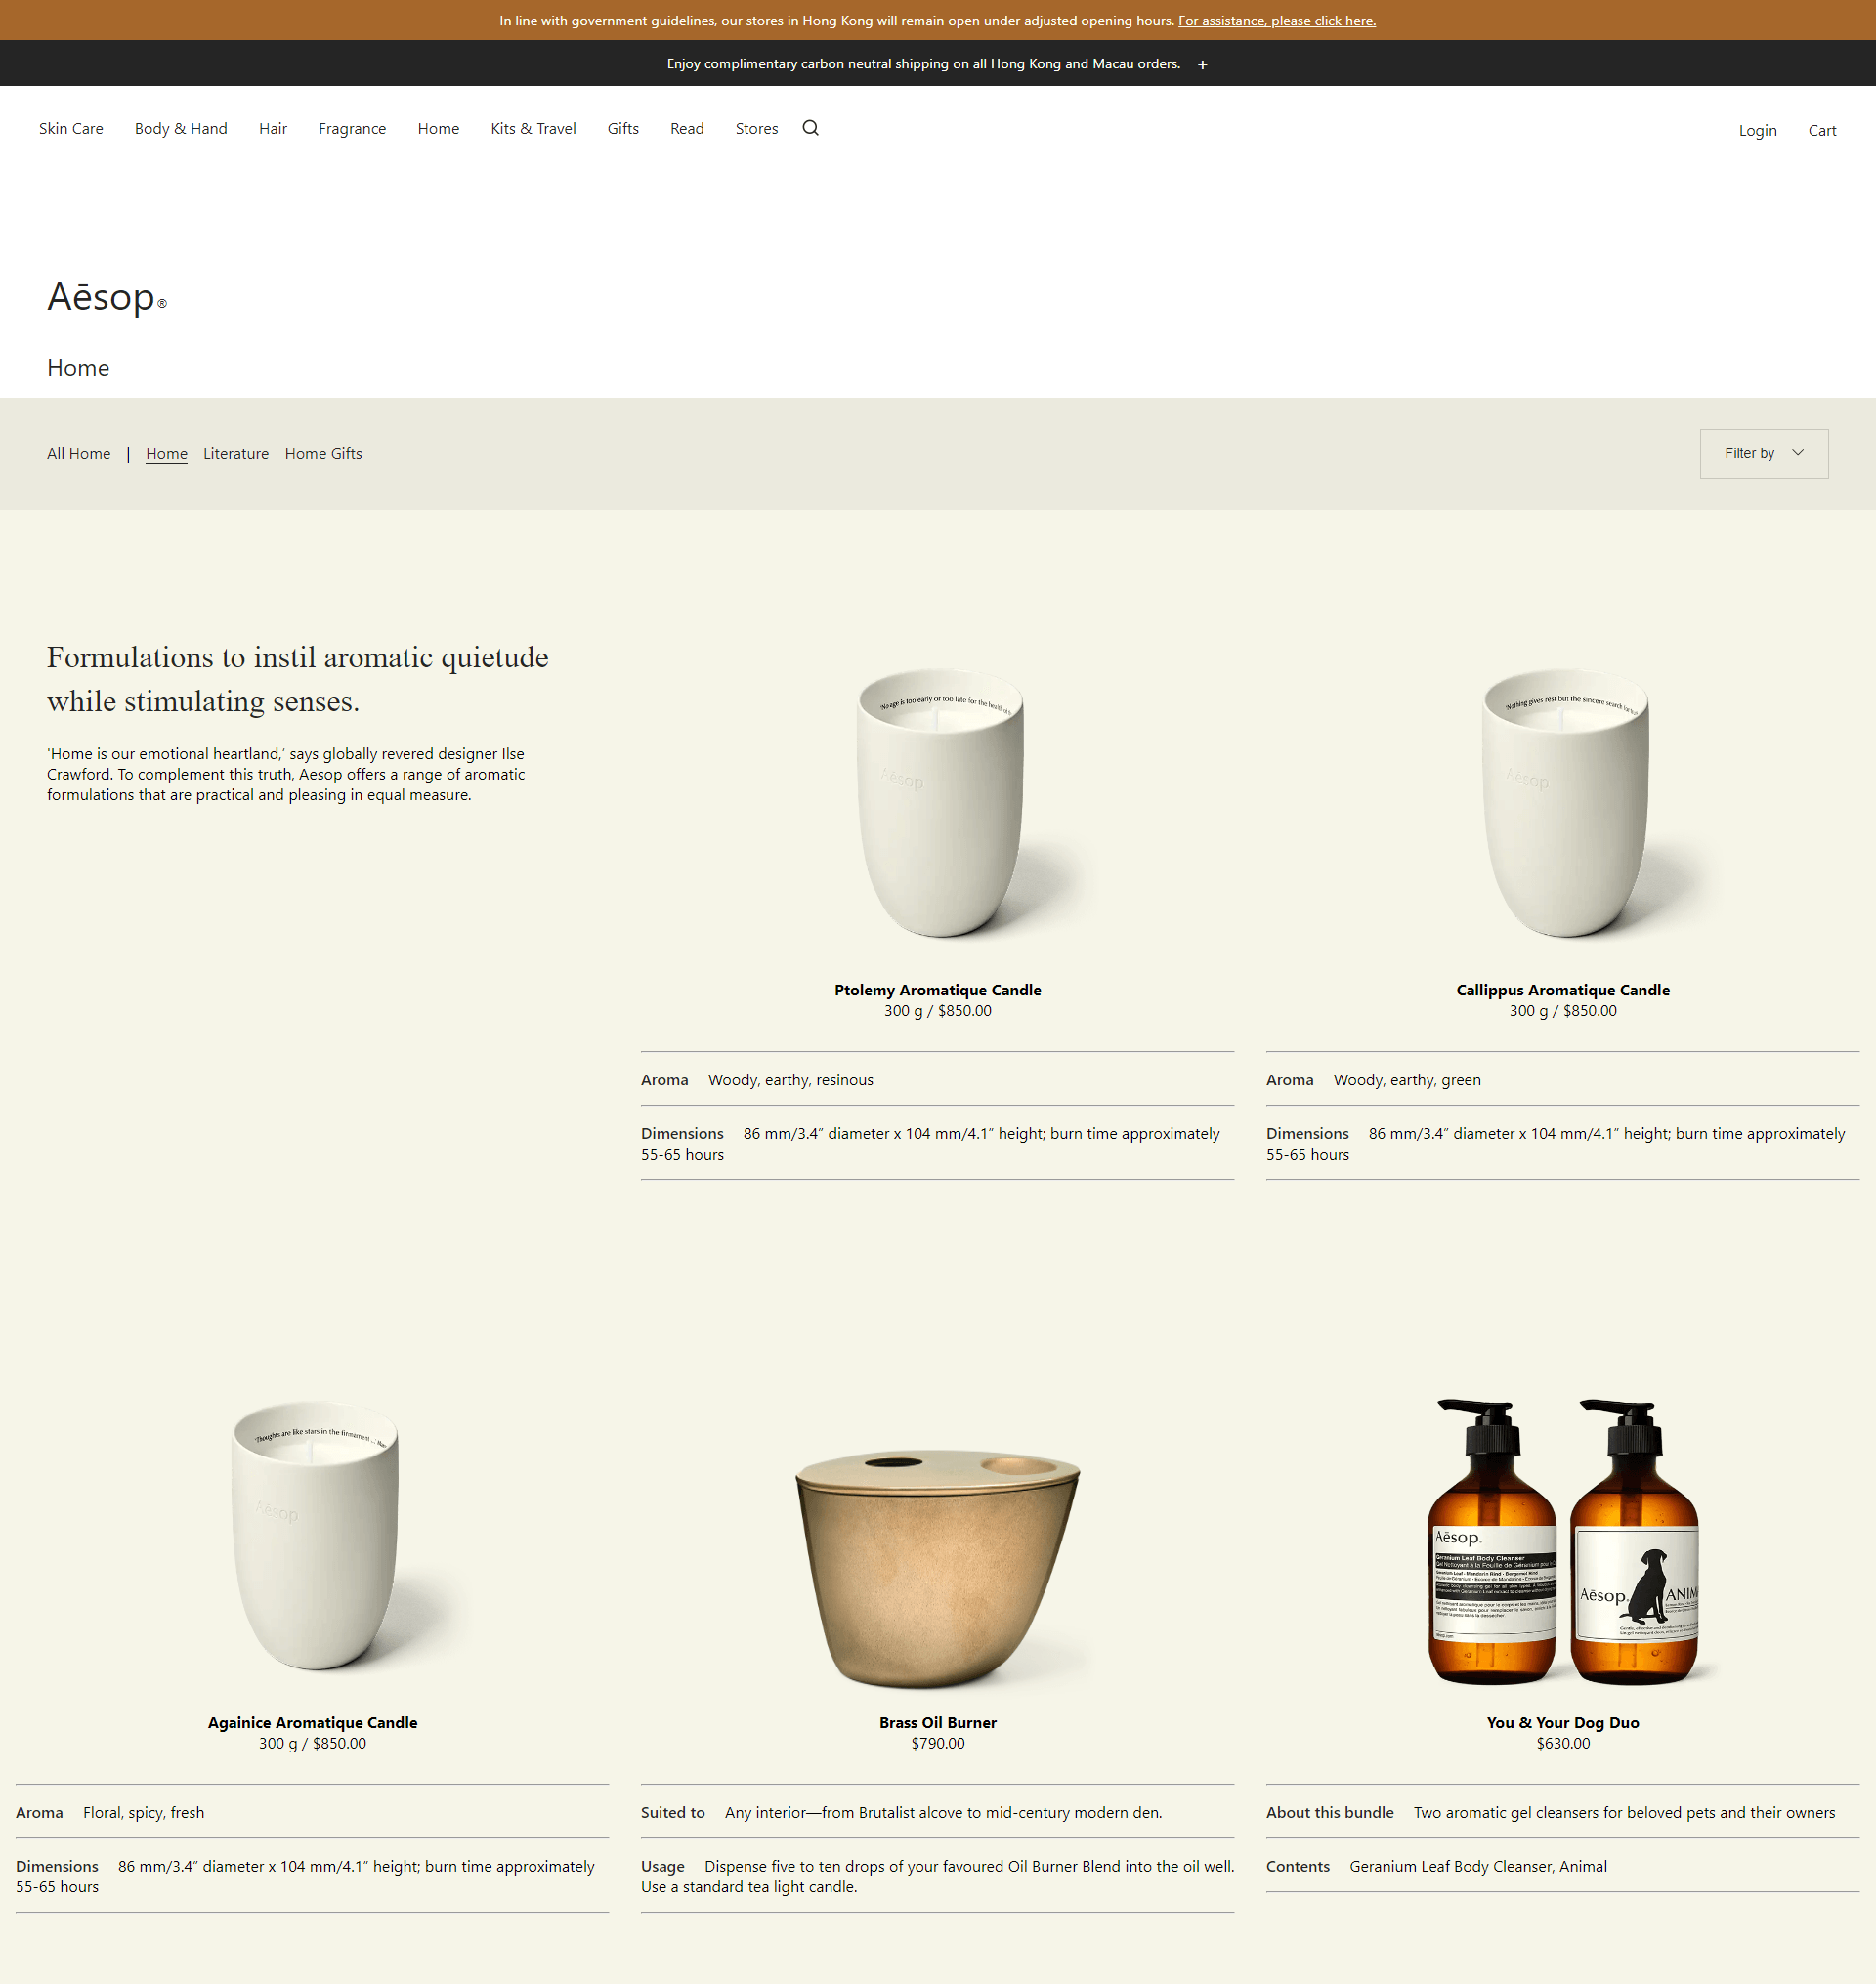
Task: Open the Gifts menu
Action: (x=623, y=128)
